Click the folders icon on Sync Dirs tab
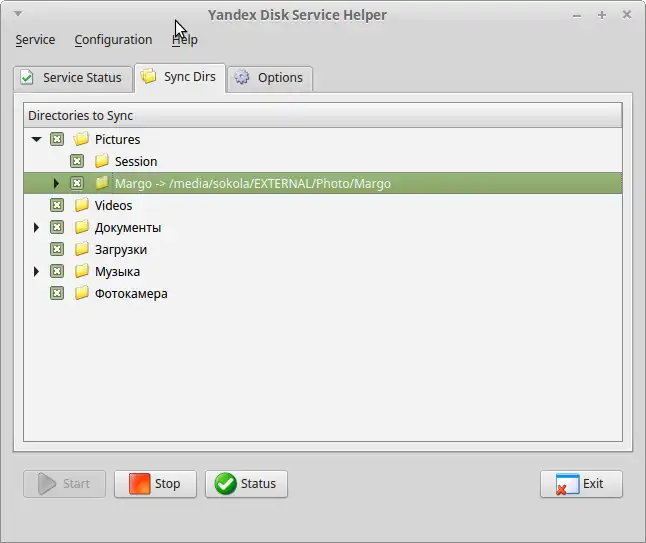The width and height of the screenshot is (646, 543). (x=148, y=76)
